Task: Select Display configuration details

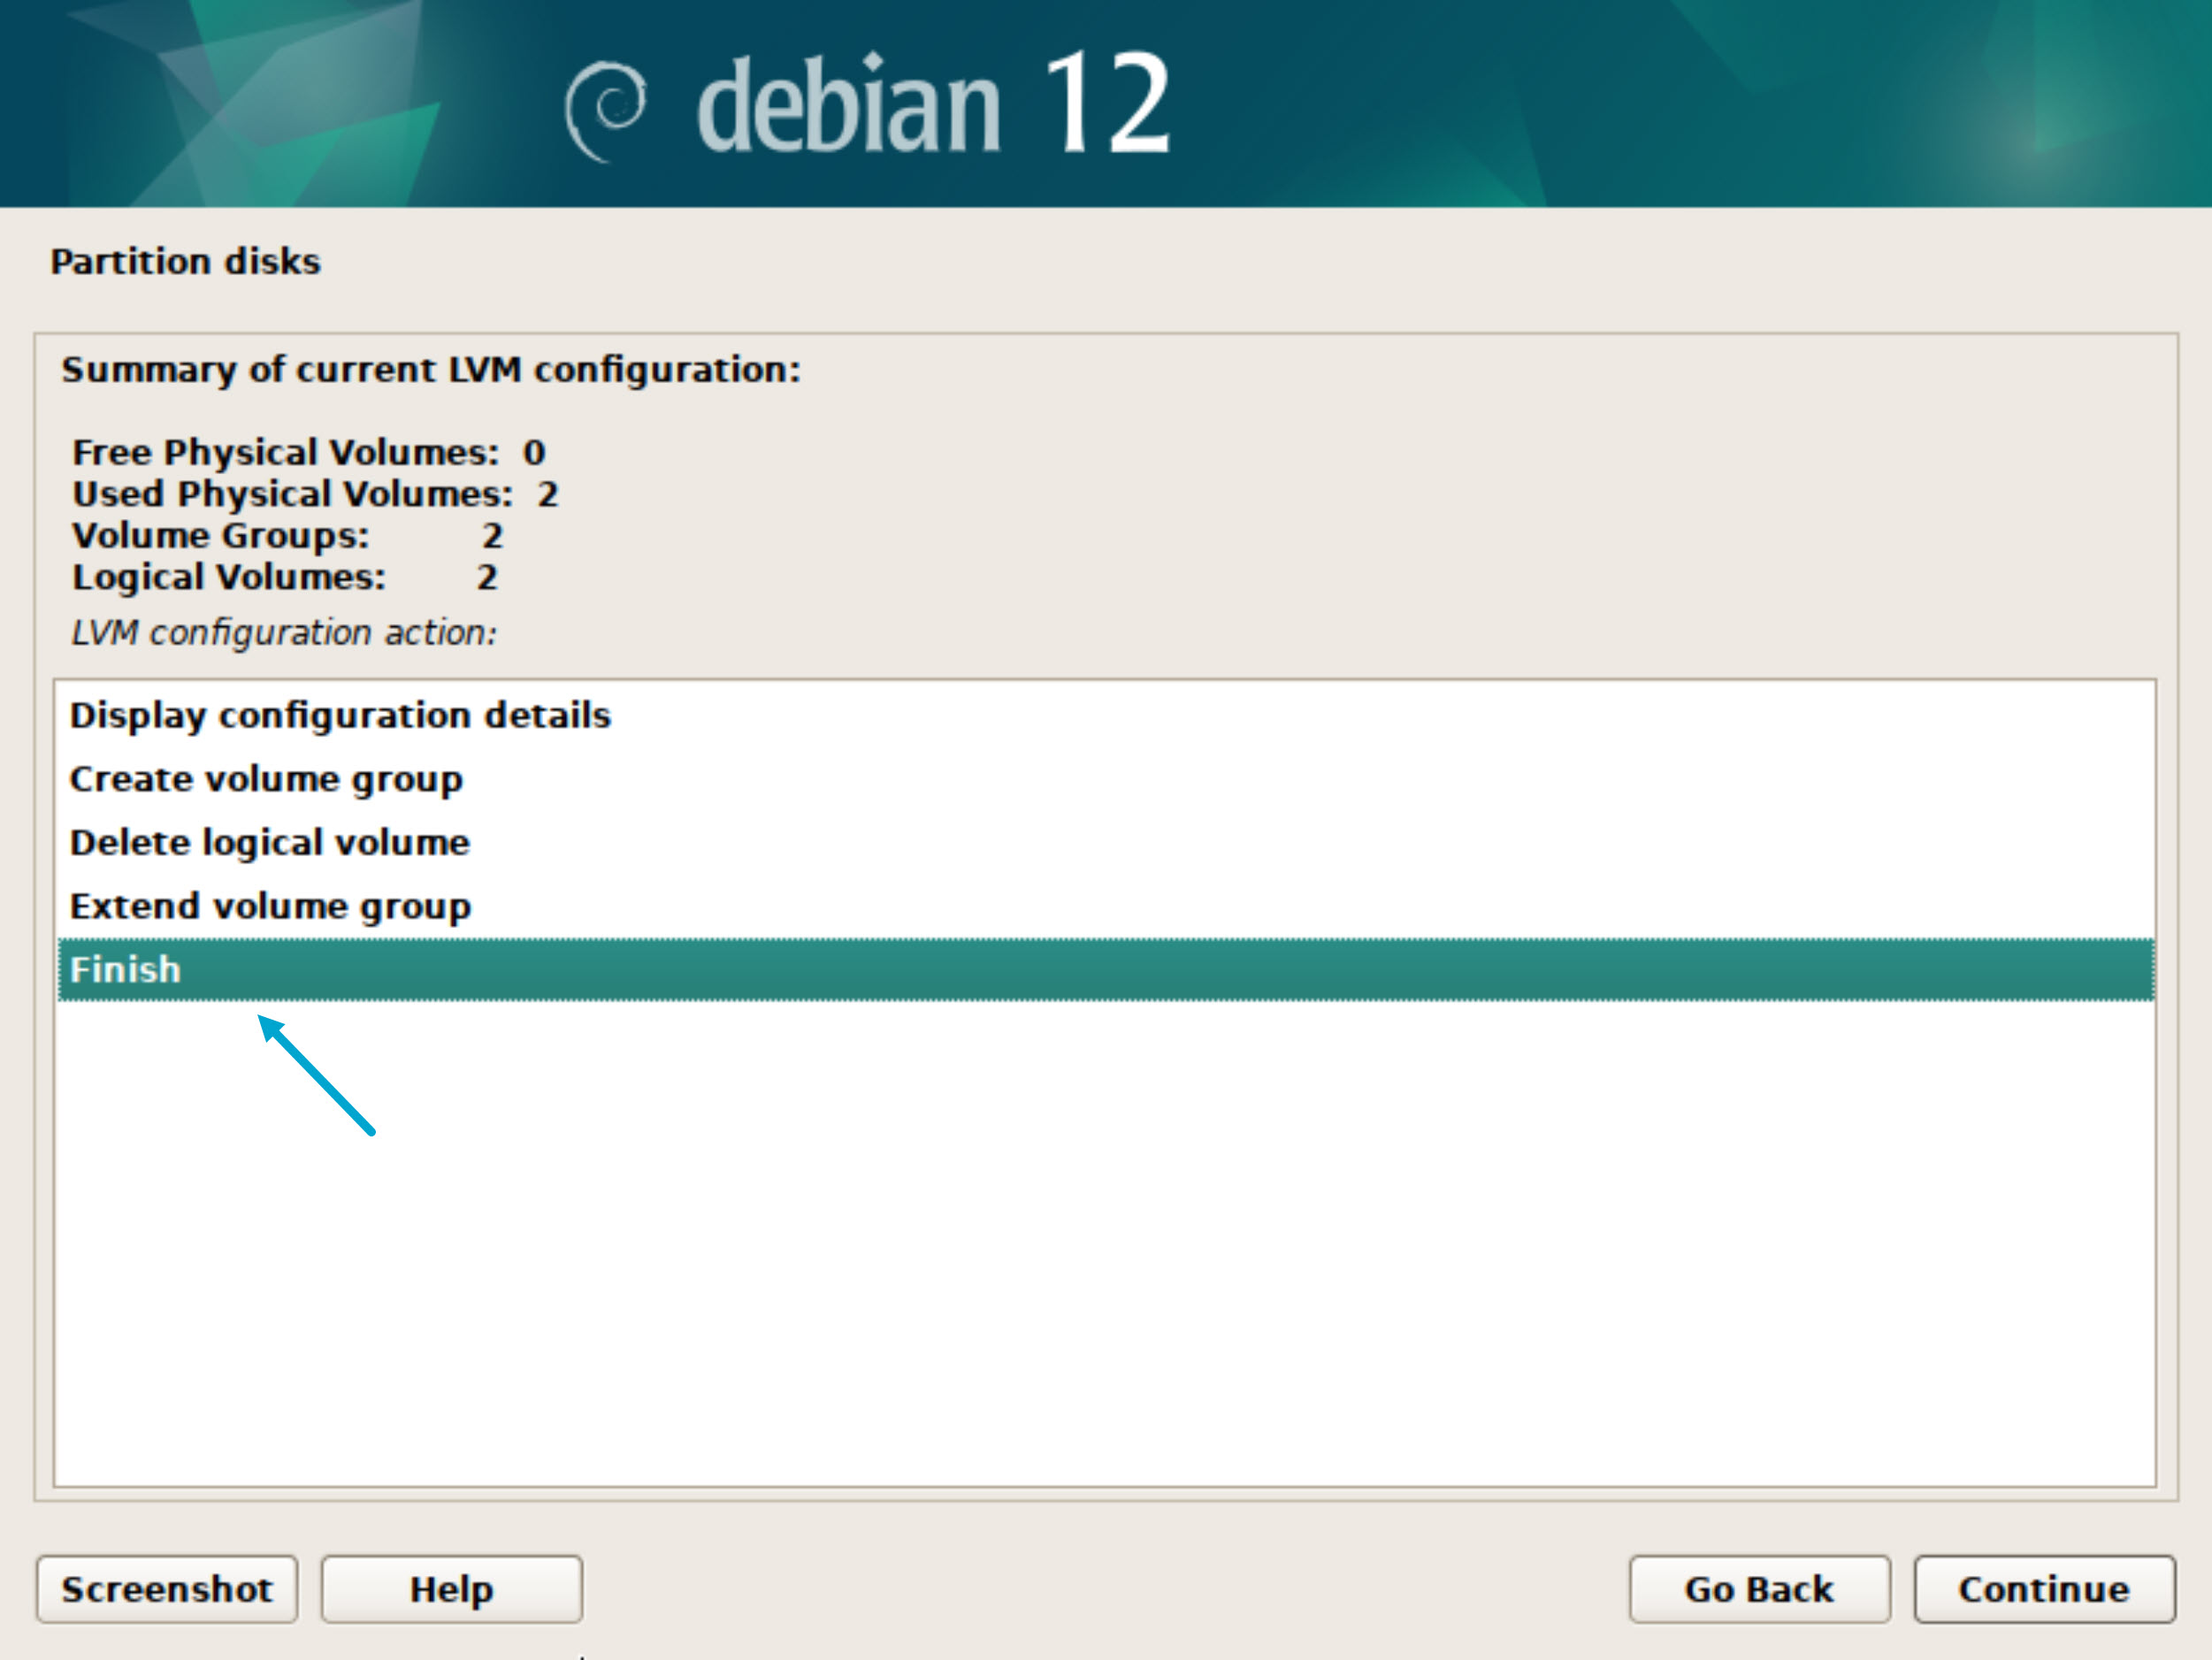Action: point(340,716)
